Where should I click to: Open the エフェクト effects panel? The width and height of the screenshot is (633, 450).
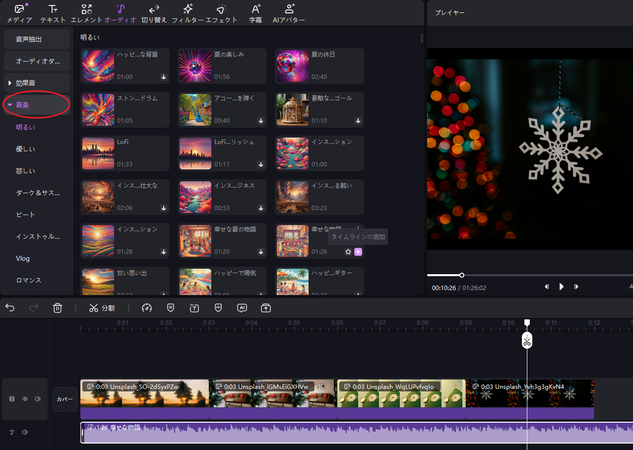(x=221, y=13)
